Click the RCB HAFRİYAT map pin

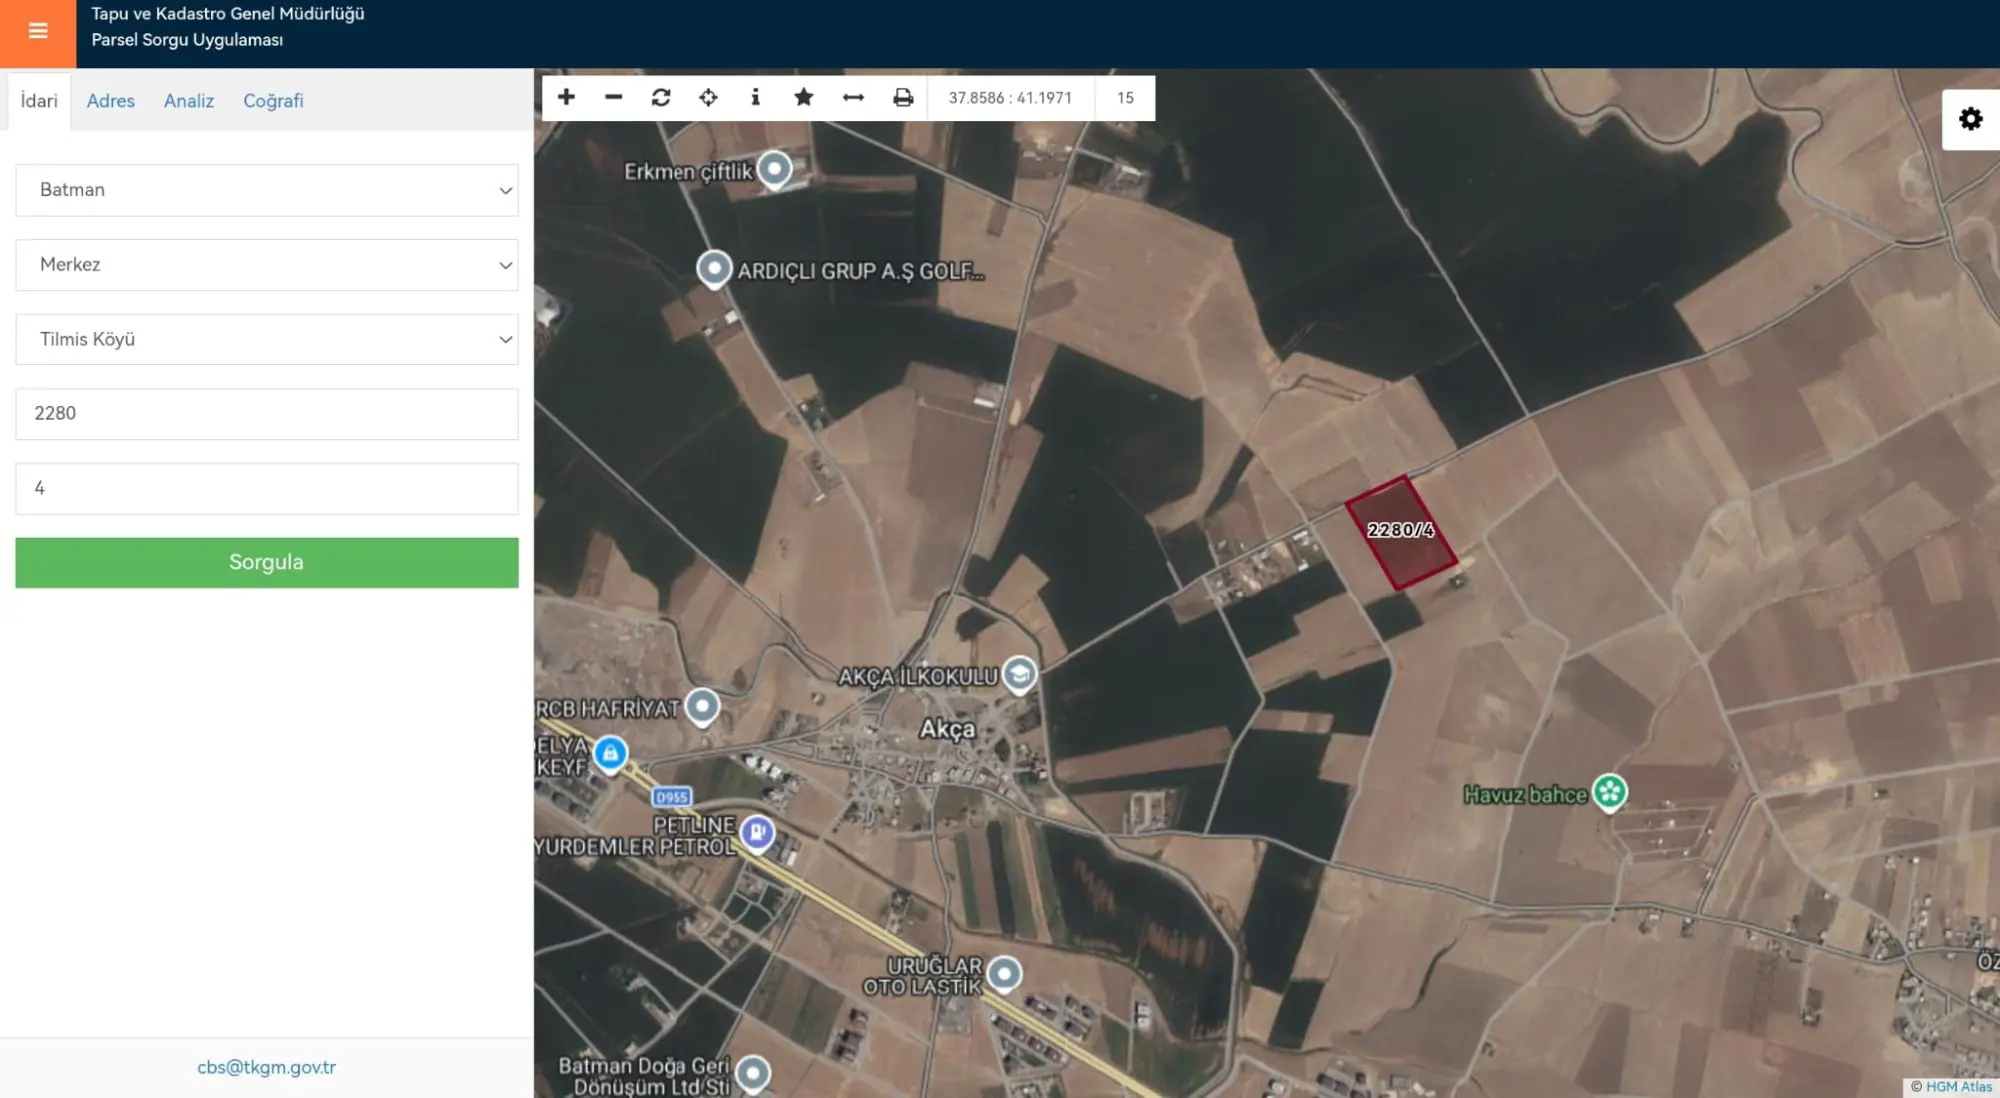coord(702,707)
